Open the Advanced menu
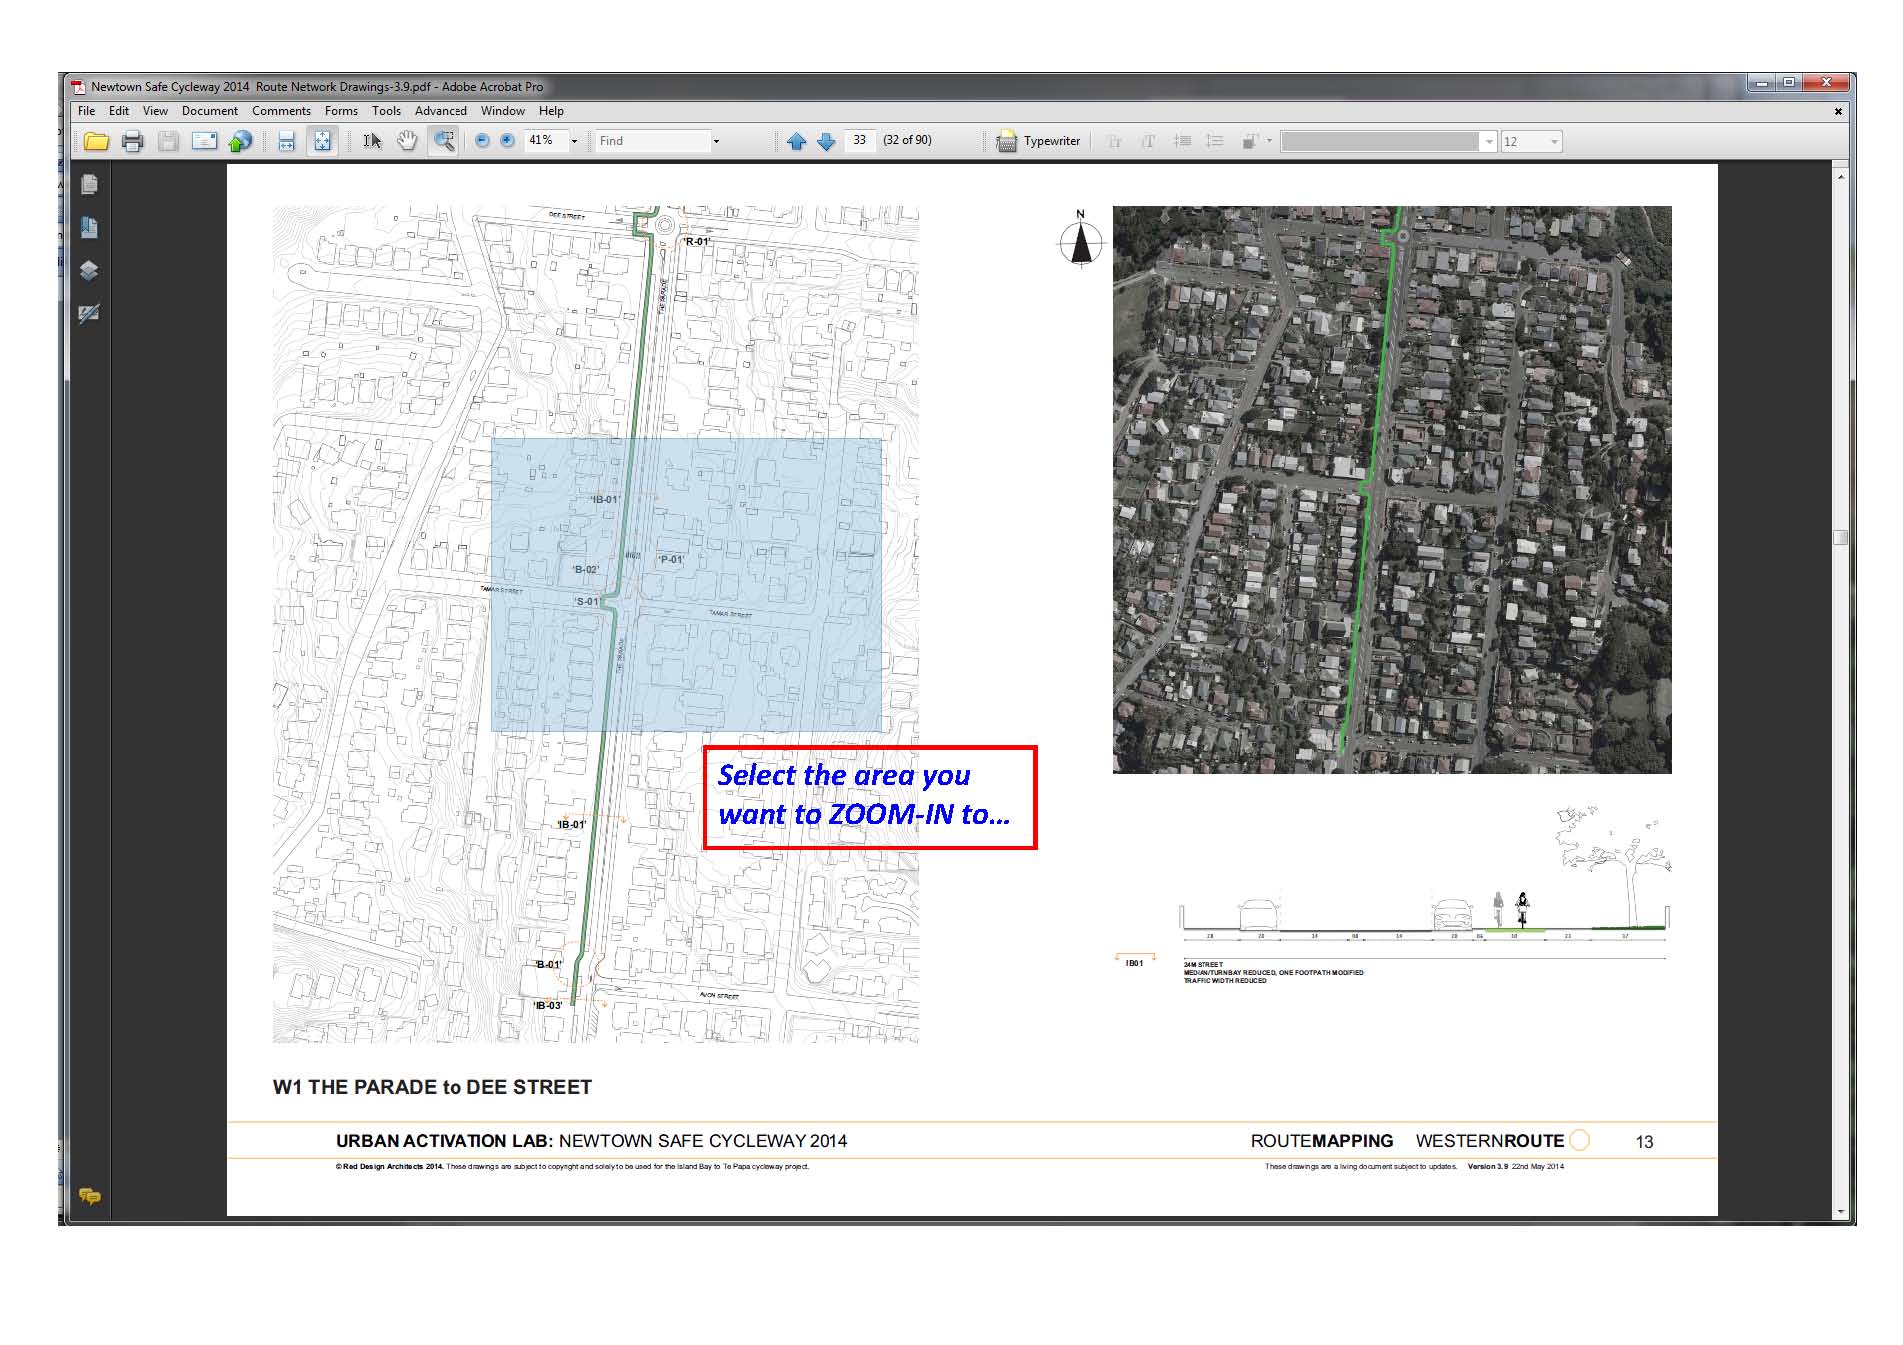 click(440, 111)
